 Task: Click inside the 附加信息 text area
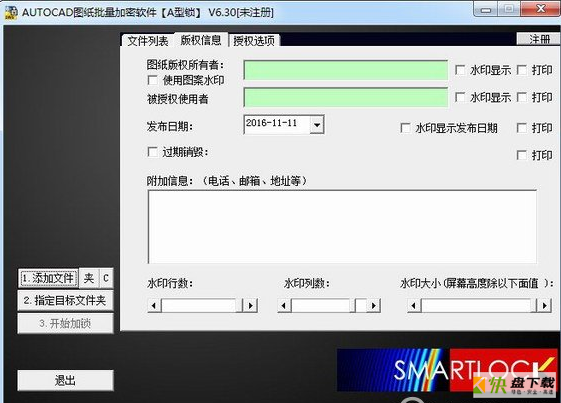click(x=342, y=227)
